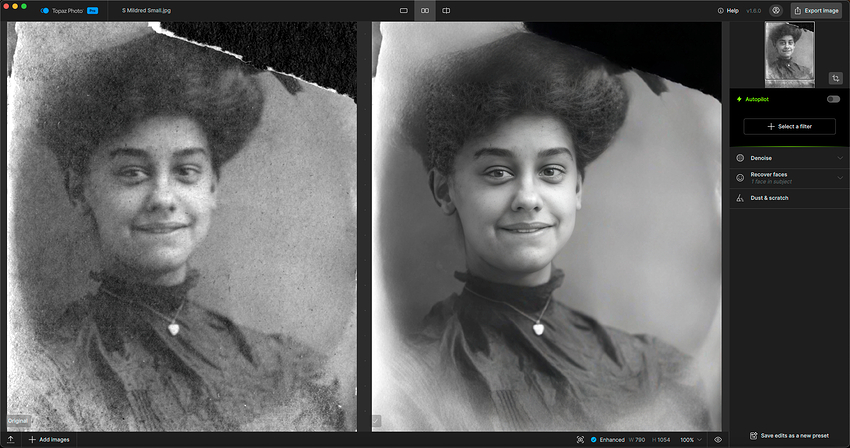Click the original image preview pane
Viewport: 850px width, 448px height.
pyautogui.click(x=182, y=227)
